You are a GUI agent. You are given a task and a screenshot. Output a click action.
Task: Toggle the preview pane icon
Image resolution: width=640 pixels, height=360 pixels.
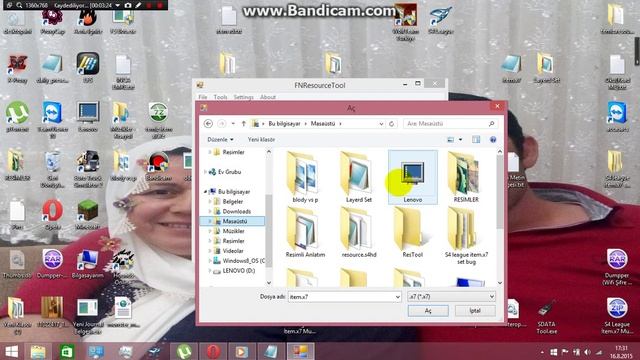pos(476,140)
